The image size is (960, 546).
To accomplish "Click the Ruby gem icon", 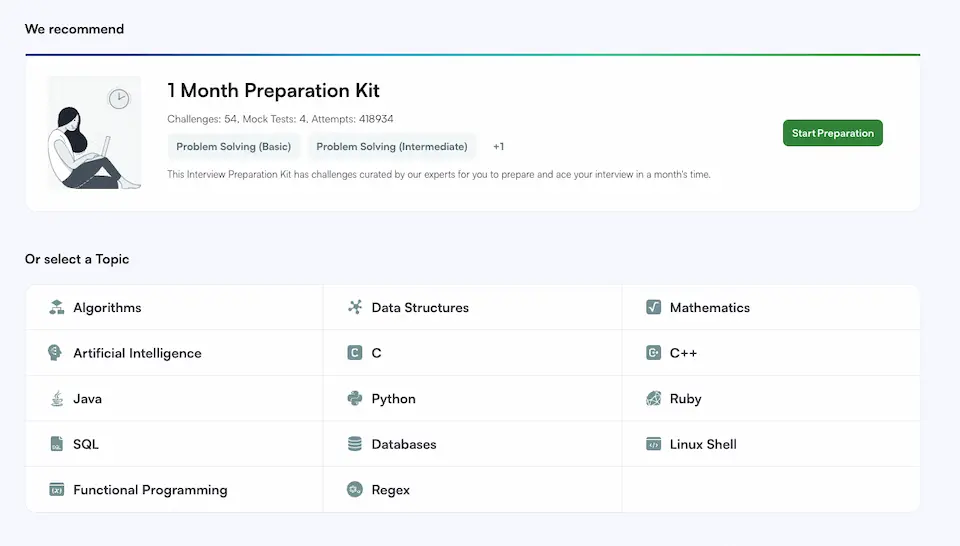I will point(653,398).
